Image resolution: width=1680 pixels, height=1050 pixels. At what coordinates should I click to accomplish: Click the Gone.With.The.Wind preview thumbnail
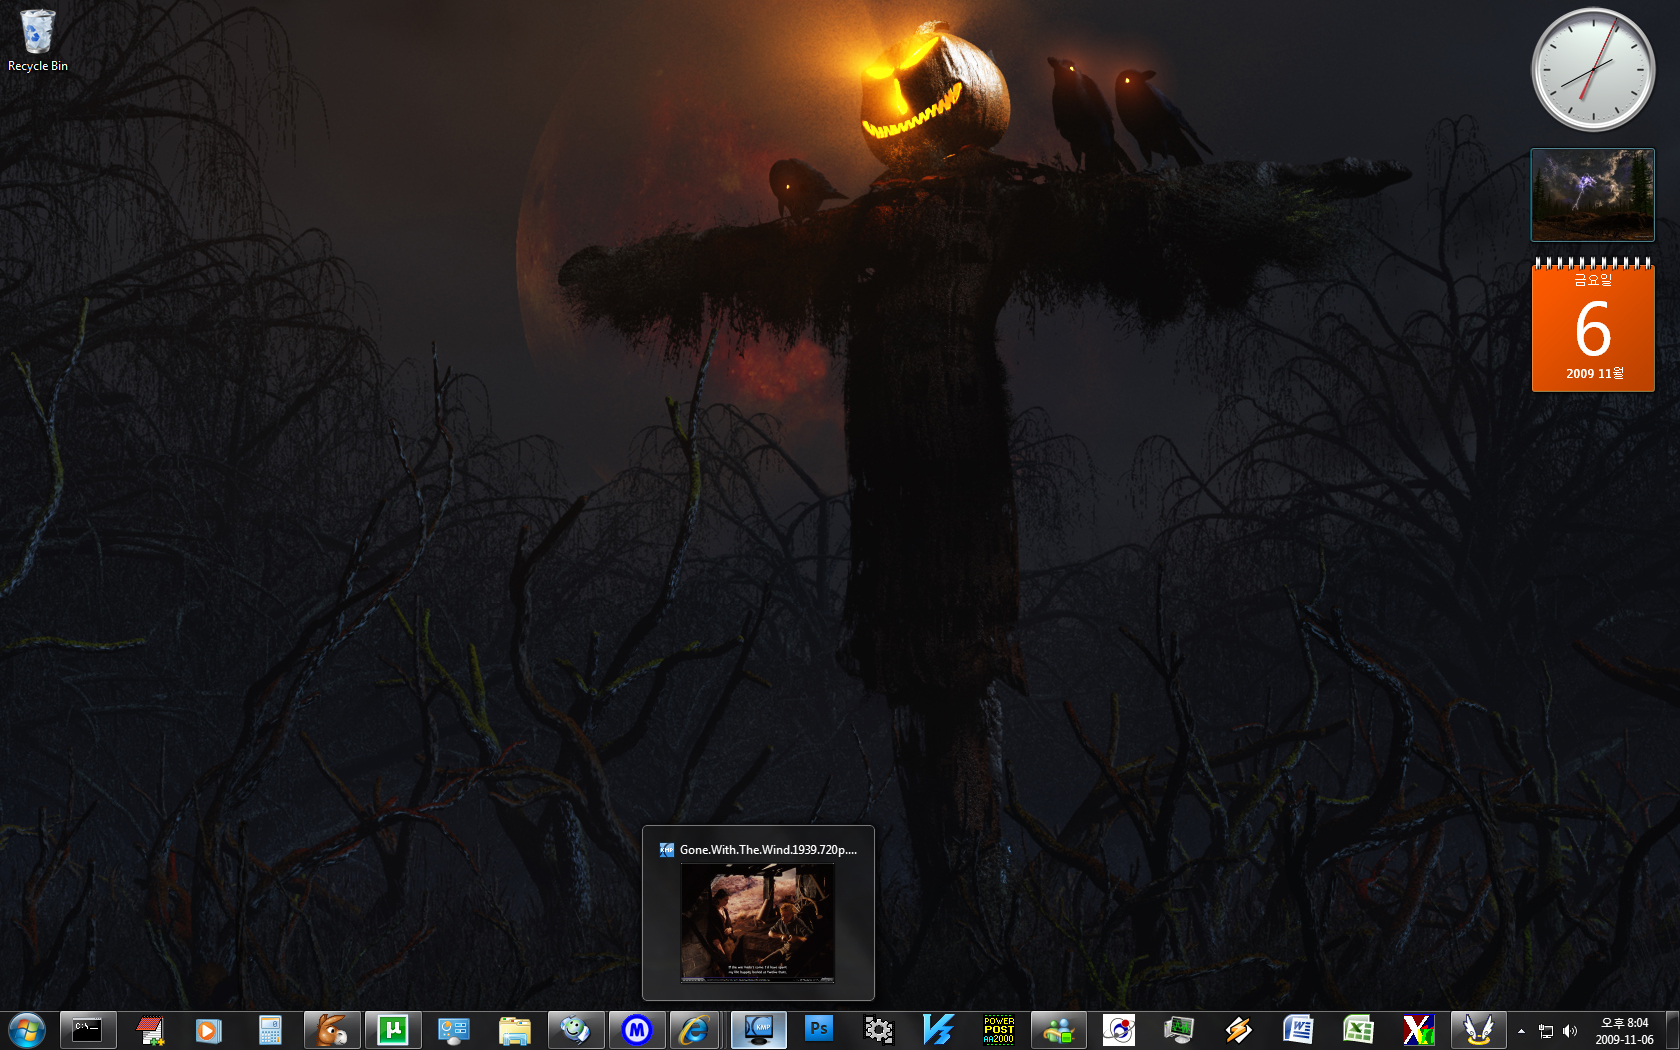point(758,923)
